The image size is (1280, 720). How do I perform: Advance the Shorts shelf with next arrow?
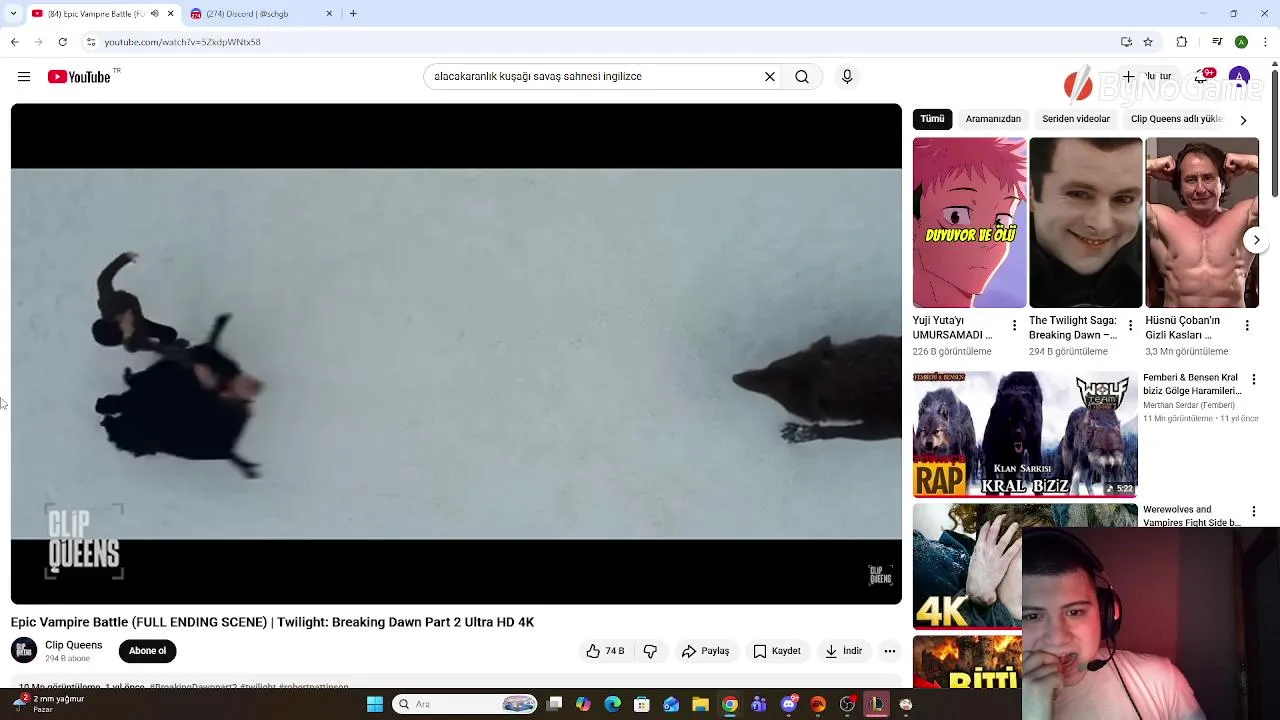click(x=1256, y=240)
